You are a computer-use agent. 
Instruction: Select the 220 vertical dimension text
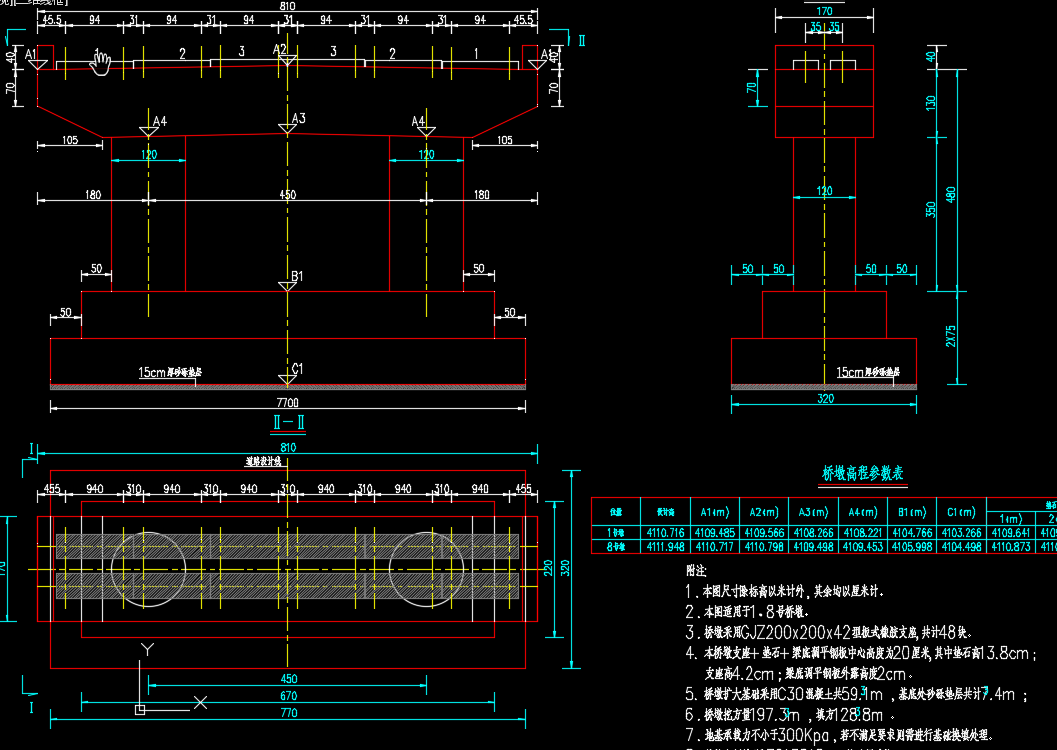point(548,569)
